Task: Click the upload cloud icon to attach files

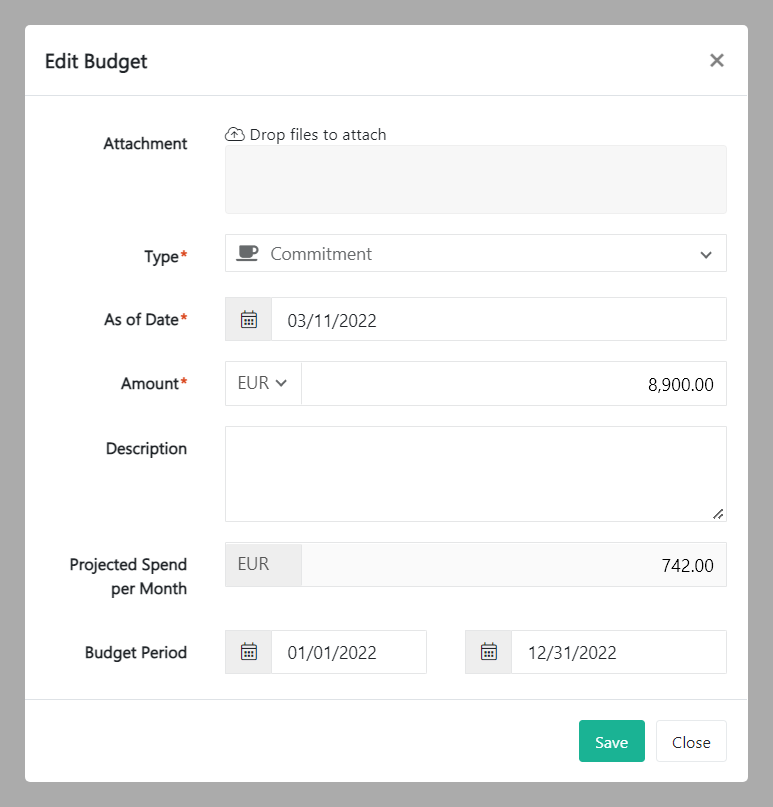Action: [235, 133]
